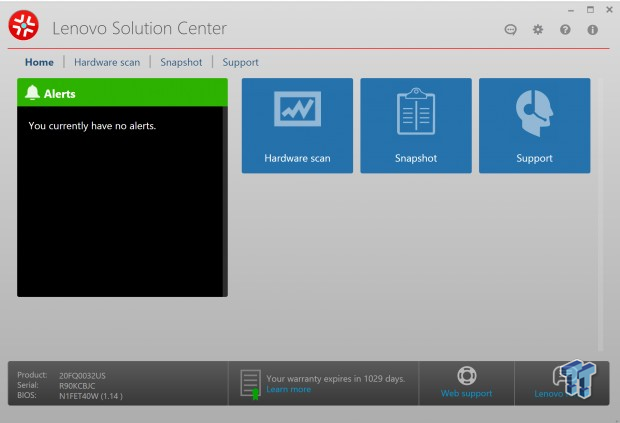The image size is (620, 423).
Task: Open the Support headset tile
Action: [535, 126]
